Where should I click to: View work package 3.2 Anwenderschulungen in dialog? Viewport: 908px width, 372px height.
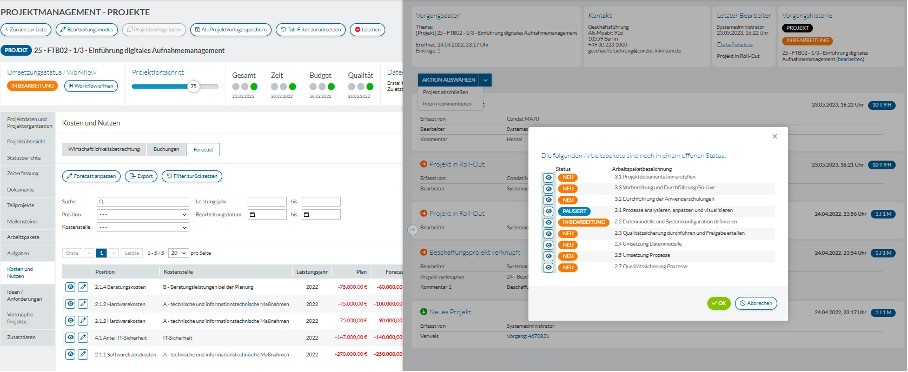pyautogui.click(x=548, y=199)
